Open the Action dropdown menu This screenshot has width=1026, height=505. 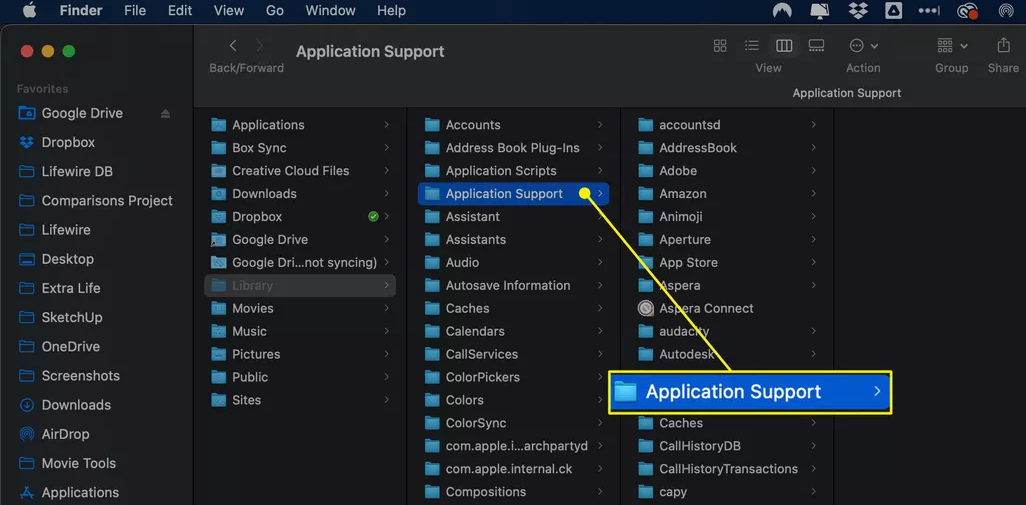click(863, 45)
